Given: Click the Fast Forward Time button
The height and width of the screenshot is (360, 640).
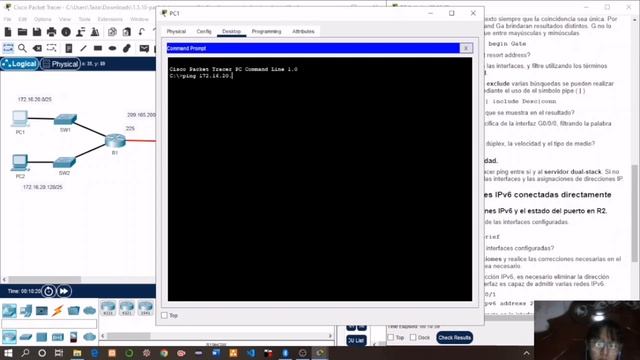Looking at the screenshot, I should point(64,291).
